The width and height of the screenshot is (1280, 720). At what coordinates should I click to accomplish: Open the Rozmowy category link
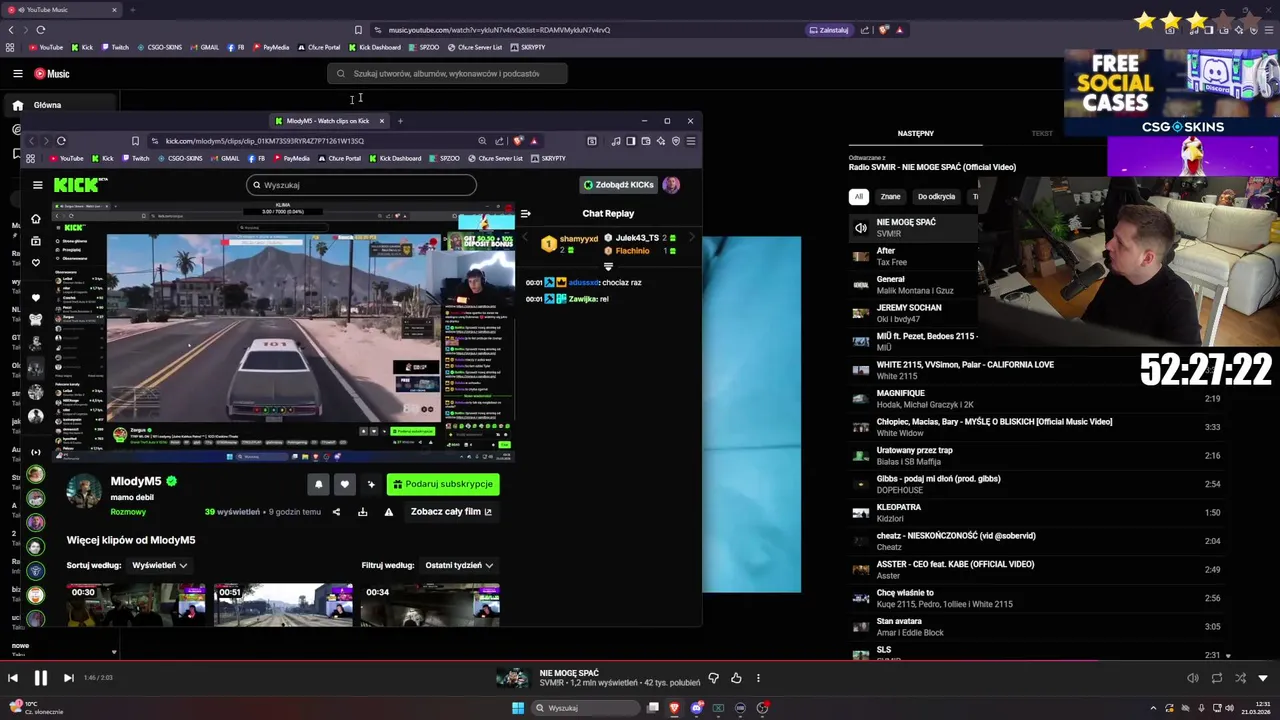[128, 512]
